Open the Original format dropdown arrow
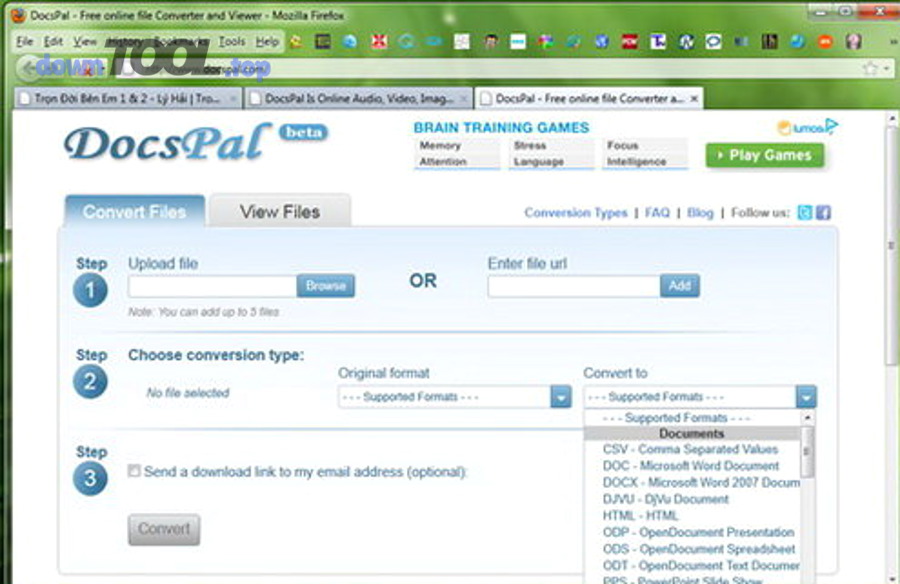The height and width of the screenshot is (584, 900). pyautogui.click(x=561, y=397)
